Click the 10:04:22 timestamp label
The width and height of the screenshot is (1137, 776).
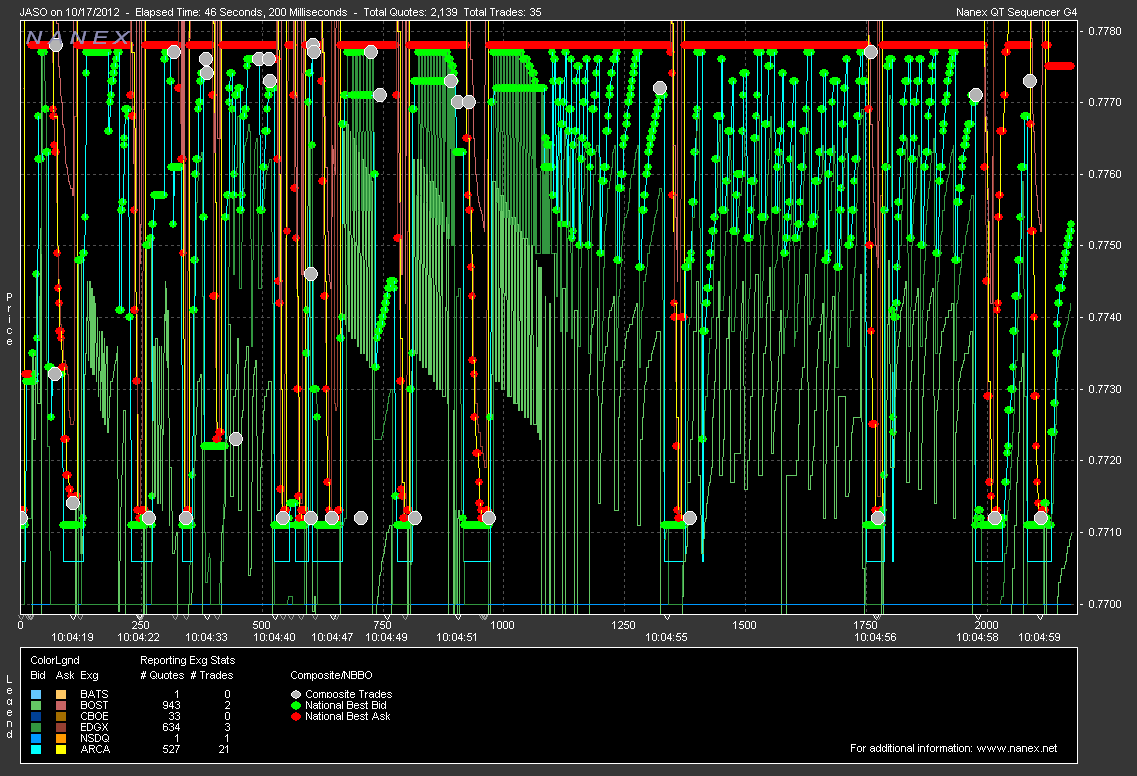click(138, 637)
